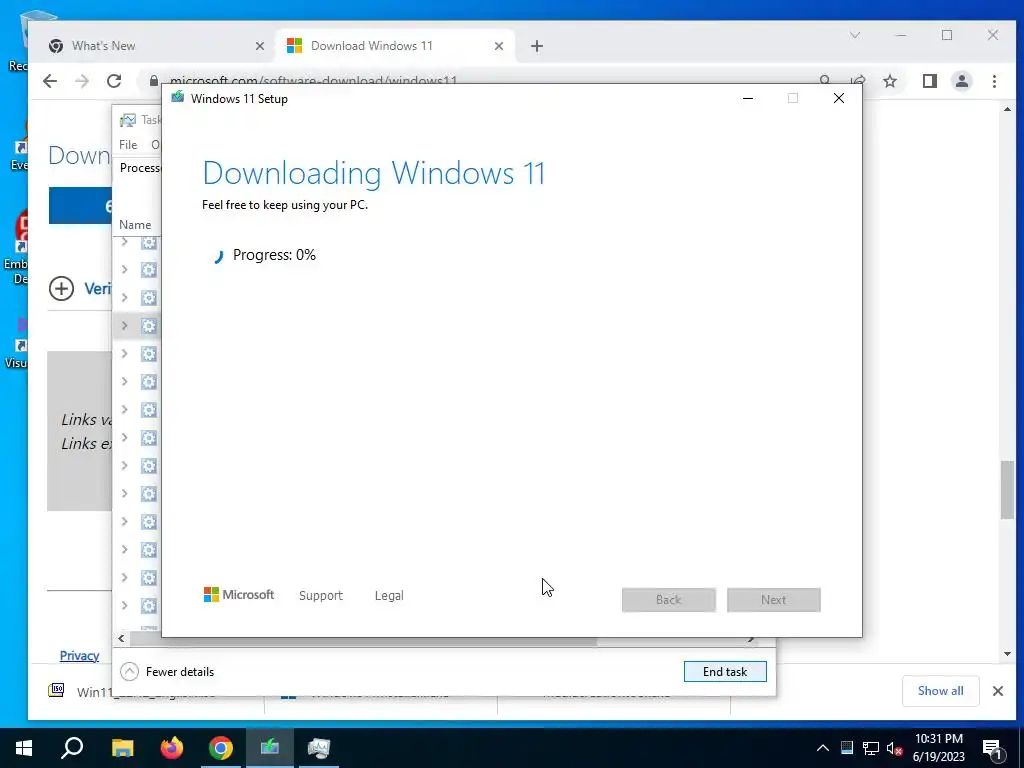Viewport: 1024px width, 768px height.
Task: Click the muted volume tray icon
Action: [895, 748]
